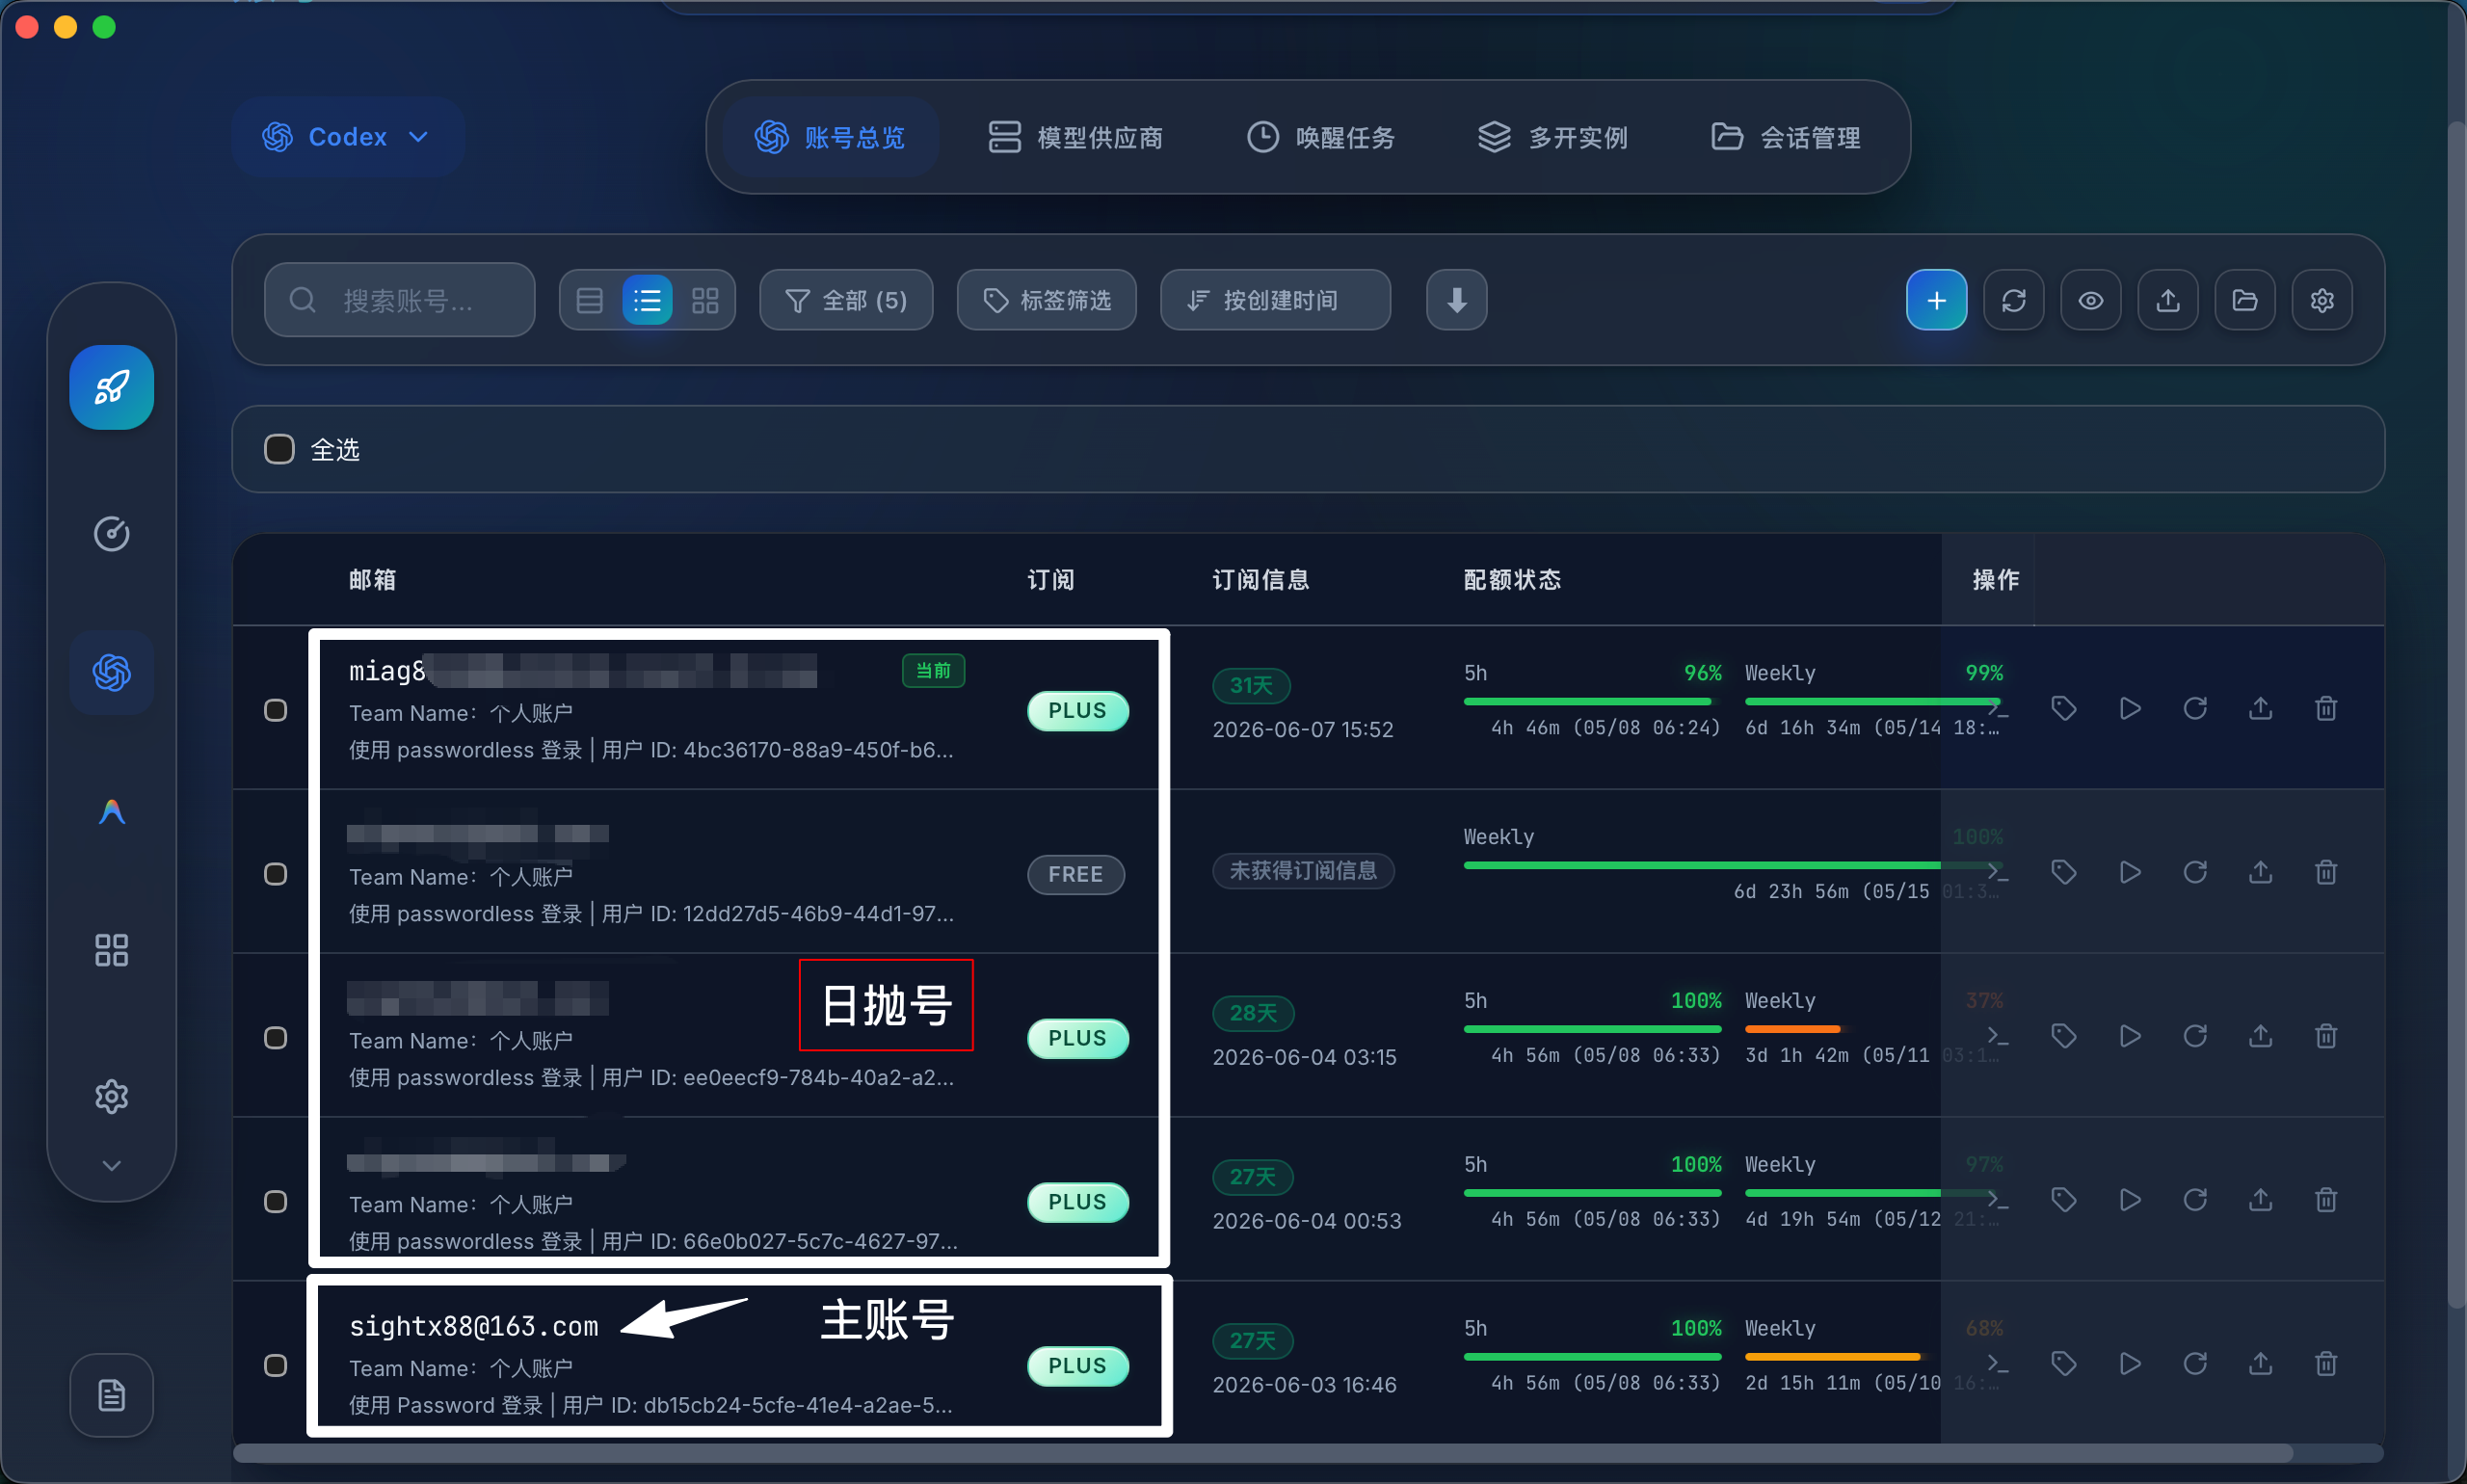Click the download arrow toolbar button
This screenshot has width=2467, height=1484.
1456,300
